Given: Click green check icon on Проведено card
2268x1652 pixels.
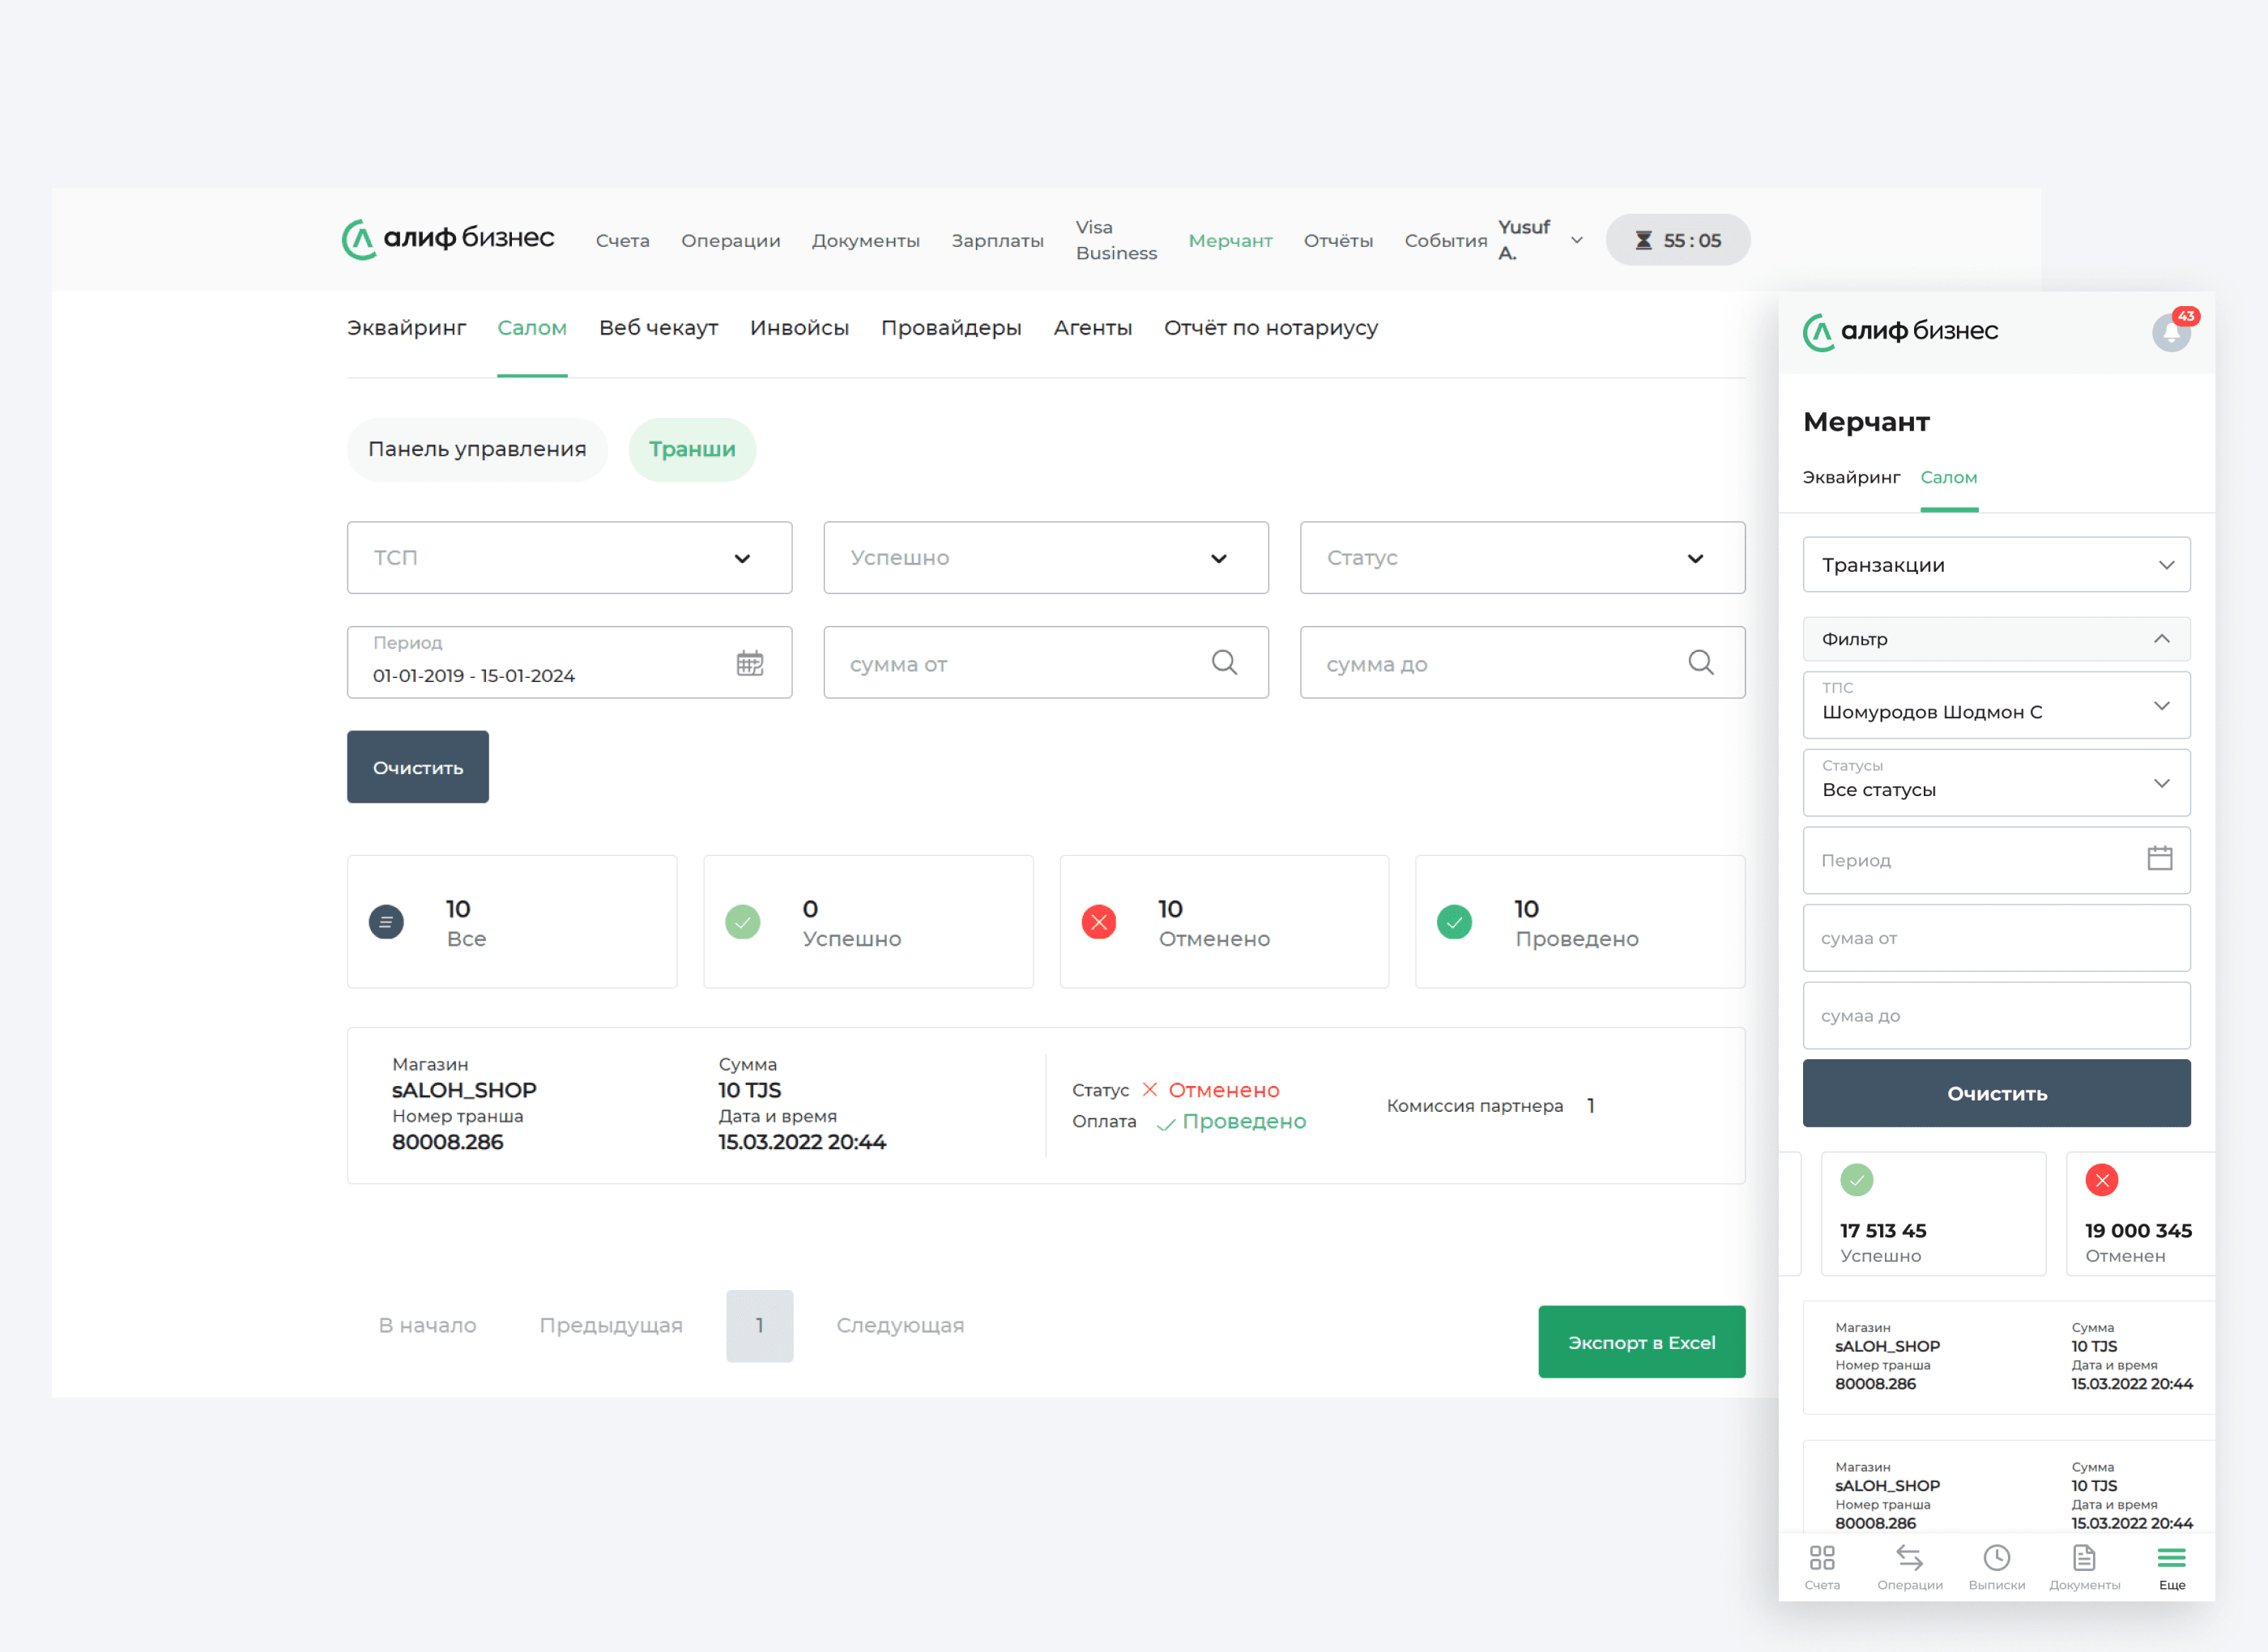Looking at the screenshot, I should tap(1454, 922).
